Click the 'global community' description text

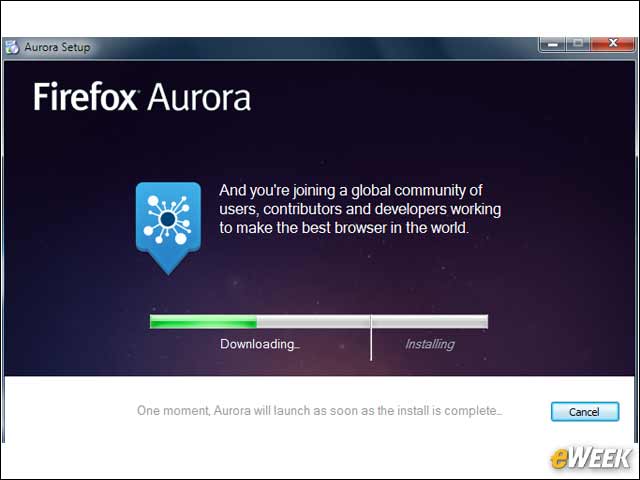point(360,209)
